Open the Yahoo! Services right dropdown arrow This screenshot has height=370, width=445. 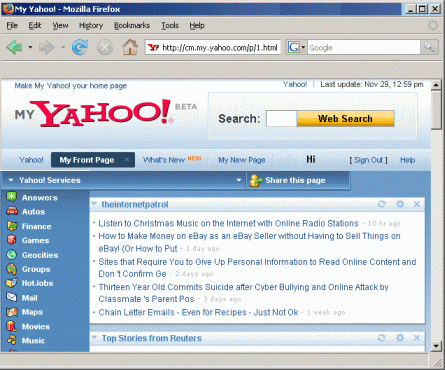tap(239, 180)
